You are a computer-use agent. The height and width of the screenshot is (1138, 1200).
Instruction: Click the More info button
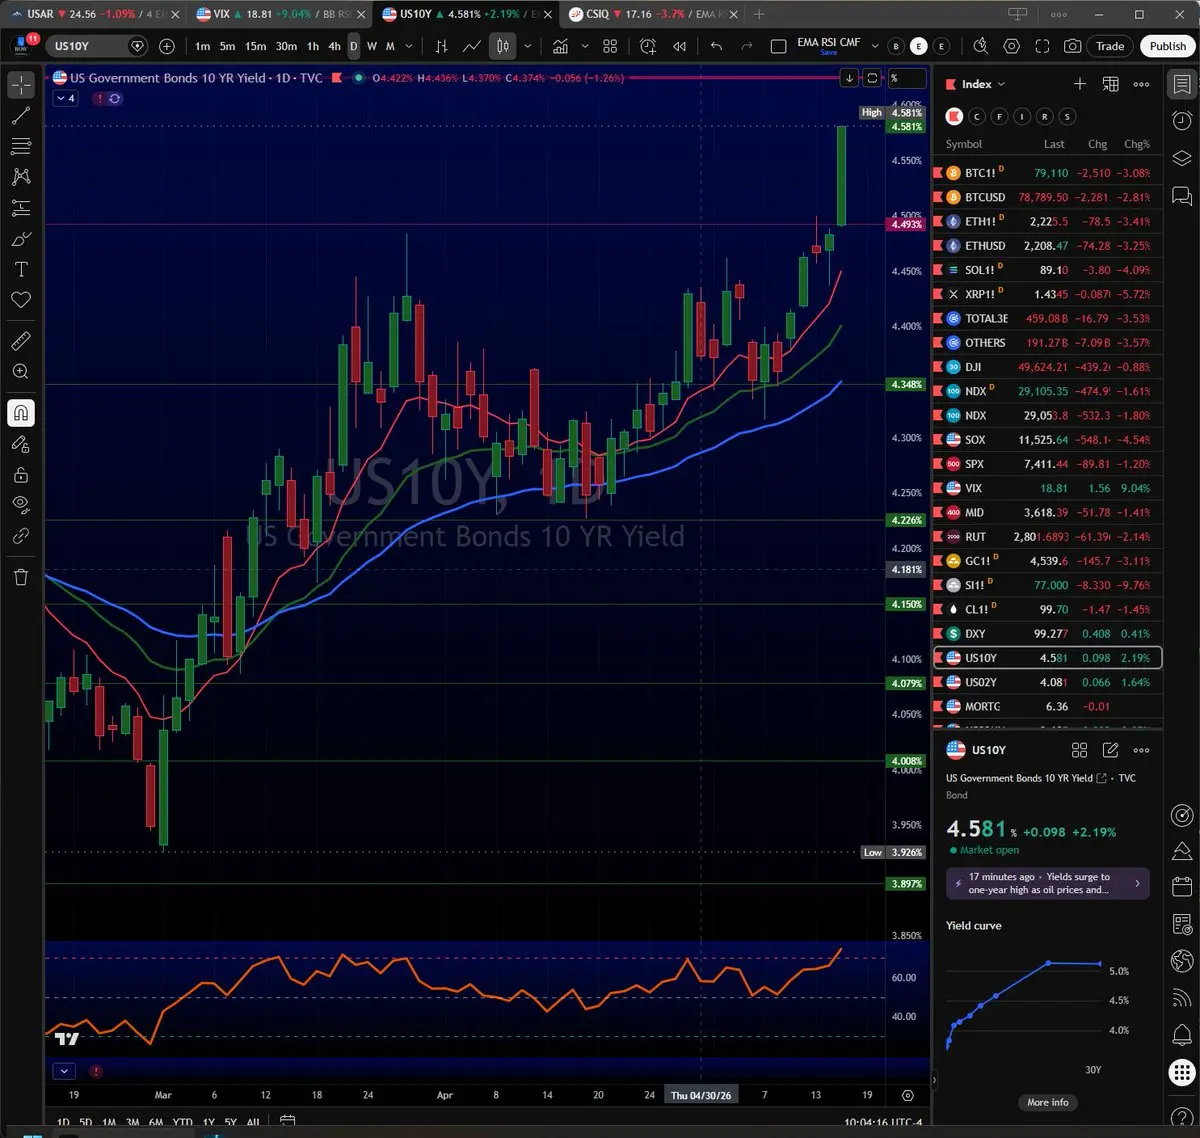click(1047, 1102)
